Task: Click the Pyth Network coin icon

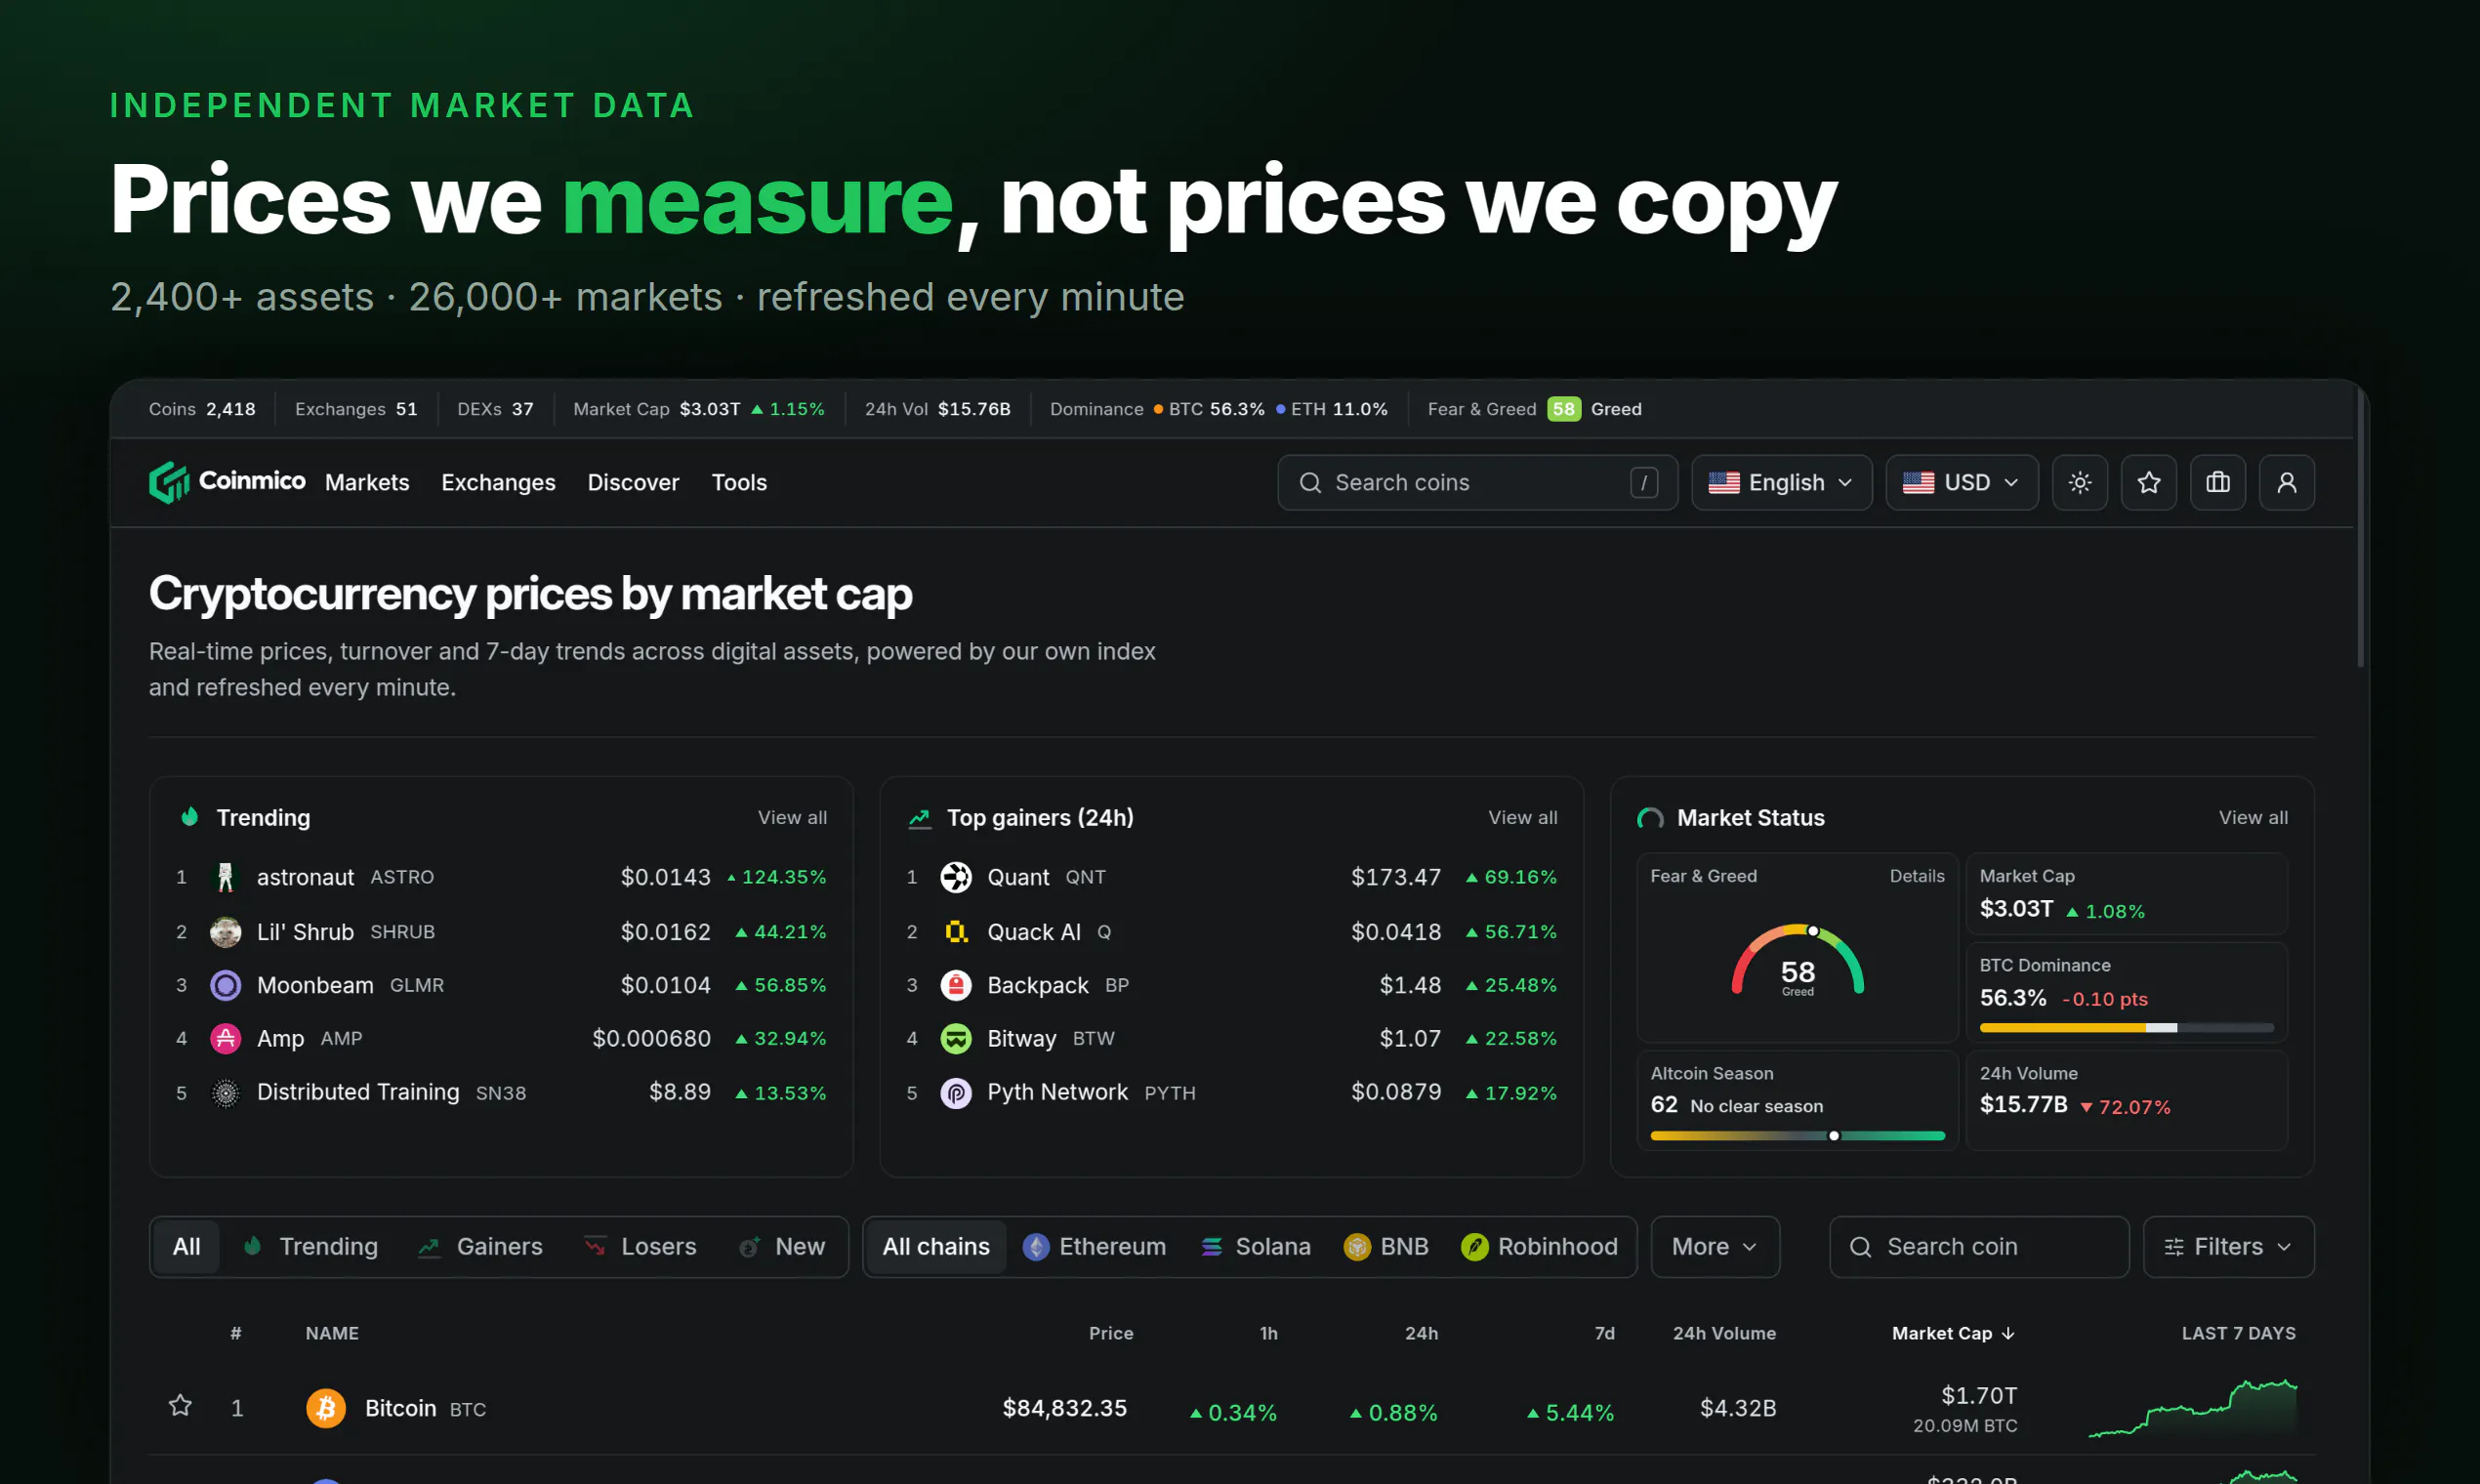Action: point(956,1093)
